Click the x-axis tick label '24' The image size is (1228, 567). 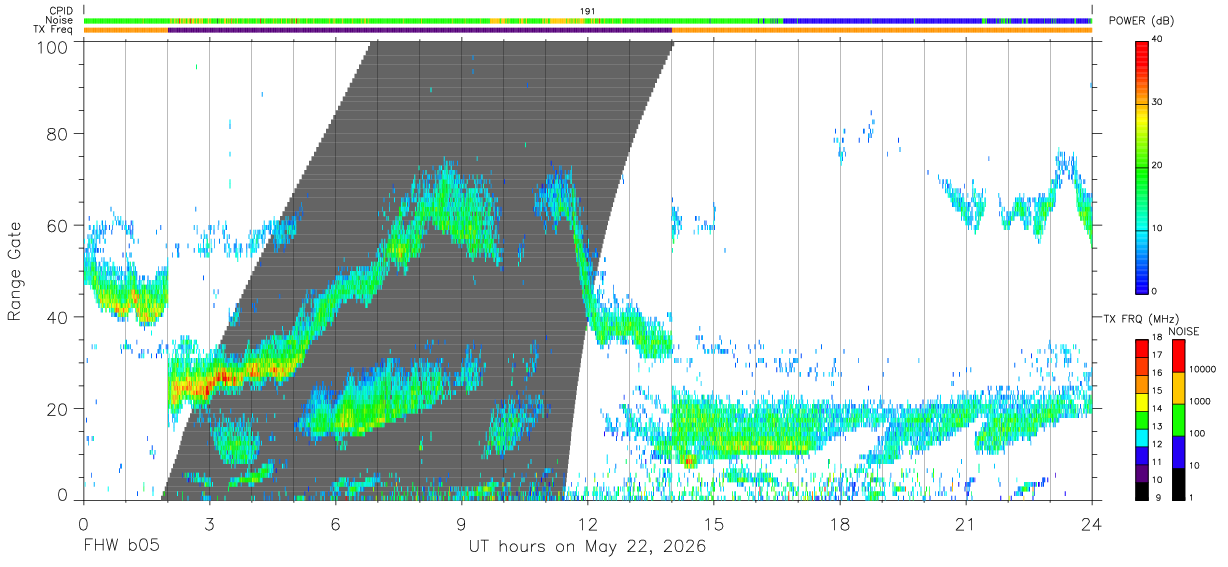[1092, 524]
